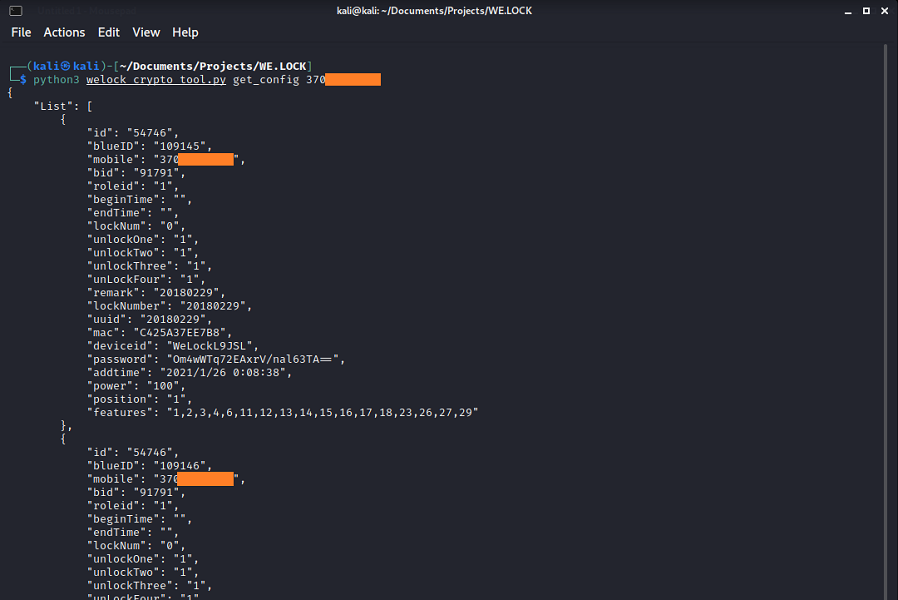Click the orange redacted block in the command line
Image resolution: width=898 pixels, height=600 pixels.
[x=352, y=79]
